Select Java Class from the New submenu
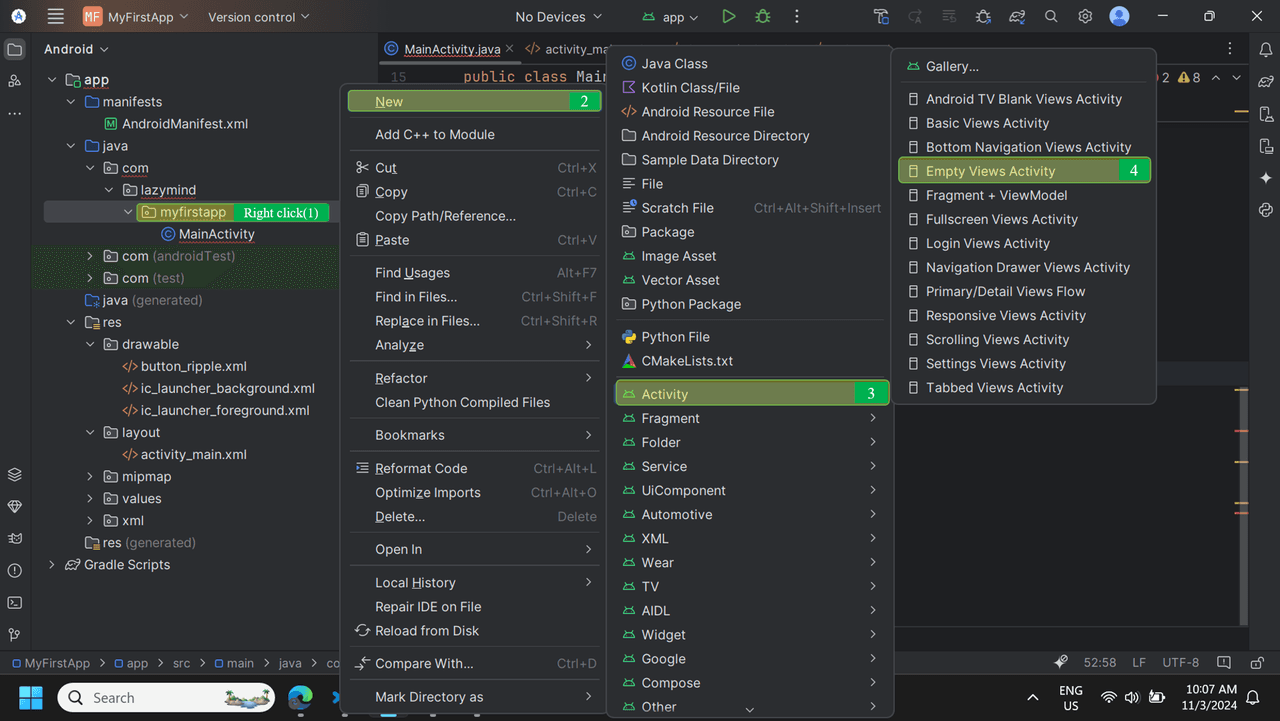Screen dimensions: 1280x721 [x=750, y=63]
